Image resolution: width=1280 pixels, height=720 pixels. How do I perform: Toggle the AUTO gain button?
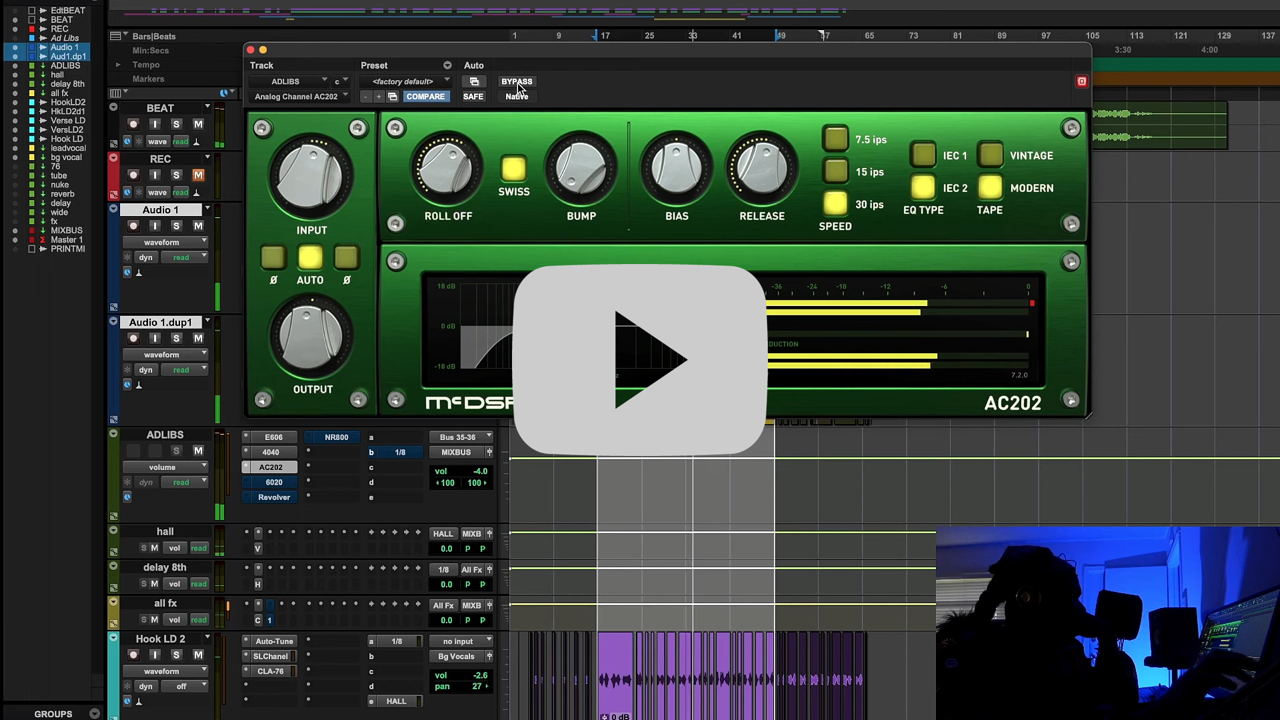310,258
